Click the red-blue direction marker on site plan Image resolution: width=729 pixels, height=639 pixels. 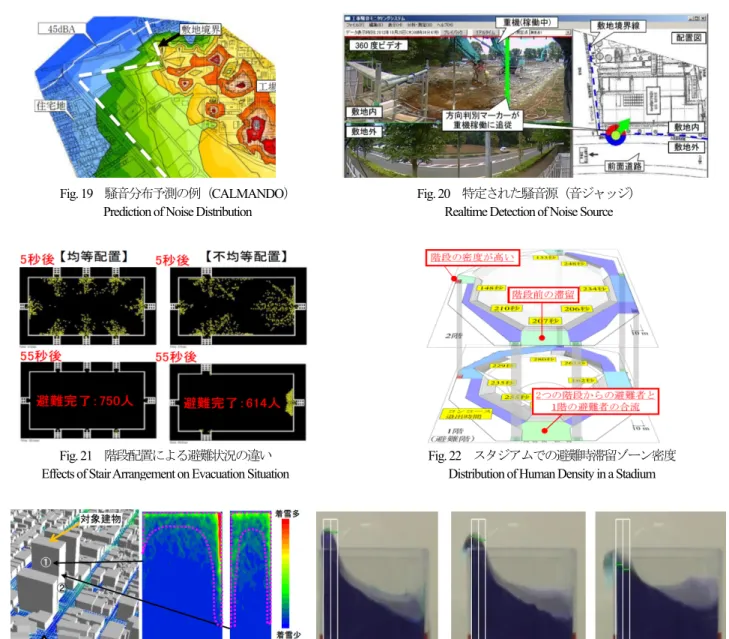click(x=616, y=134)
